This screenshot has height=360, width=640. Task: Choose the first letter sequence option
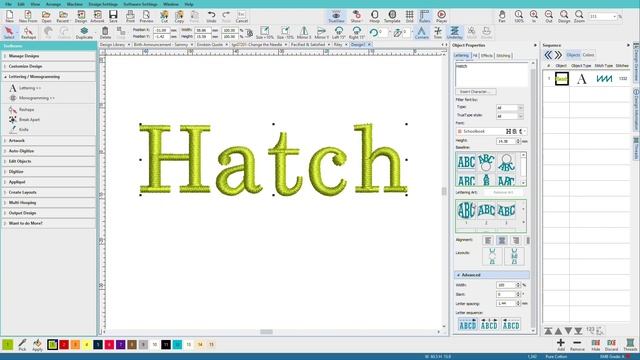467,324
